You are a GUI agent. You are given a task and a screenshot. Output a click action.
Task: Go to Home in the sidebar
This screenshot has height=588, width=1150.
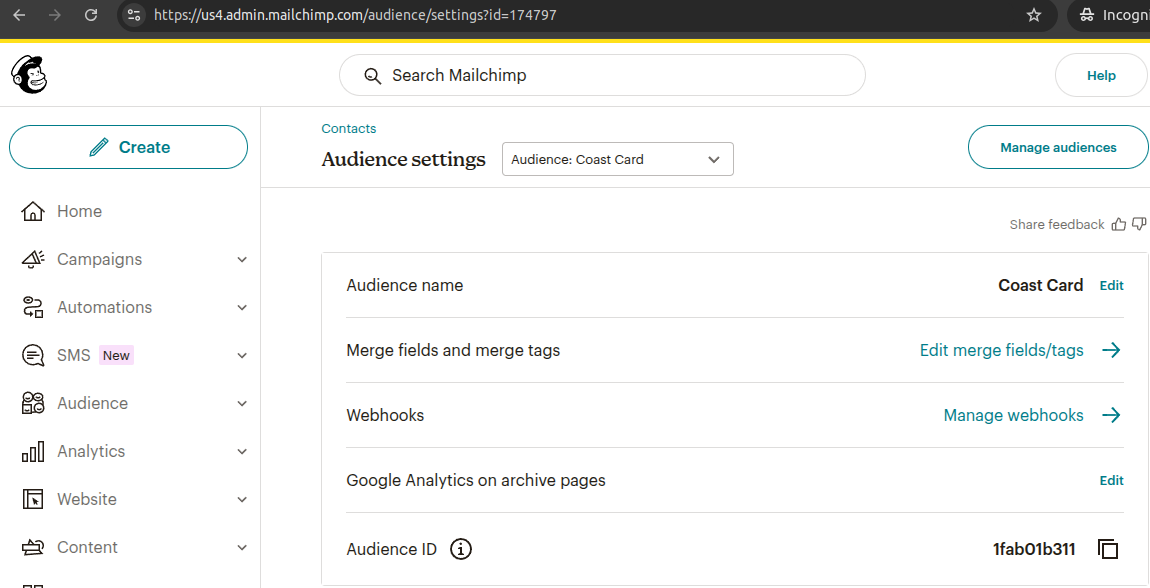coord(79,211)
